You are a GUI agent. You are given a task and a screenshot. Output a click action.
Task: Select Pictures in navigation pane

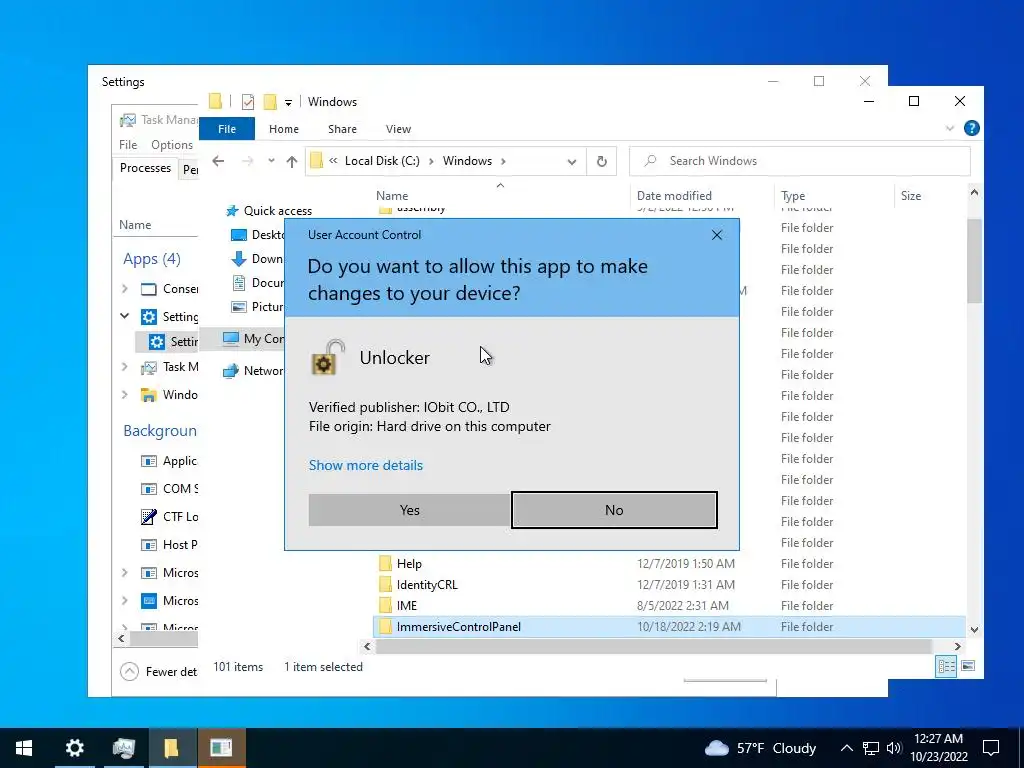point(257,306)
